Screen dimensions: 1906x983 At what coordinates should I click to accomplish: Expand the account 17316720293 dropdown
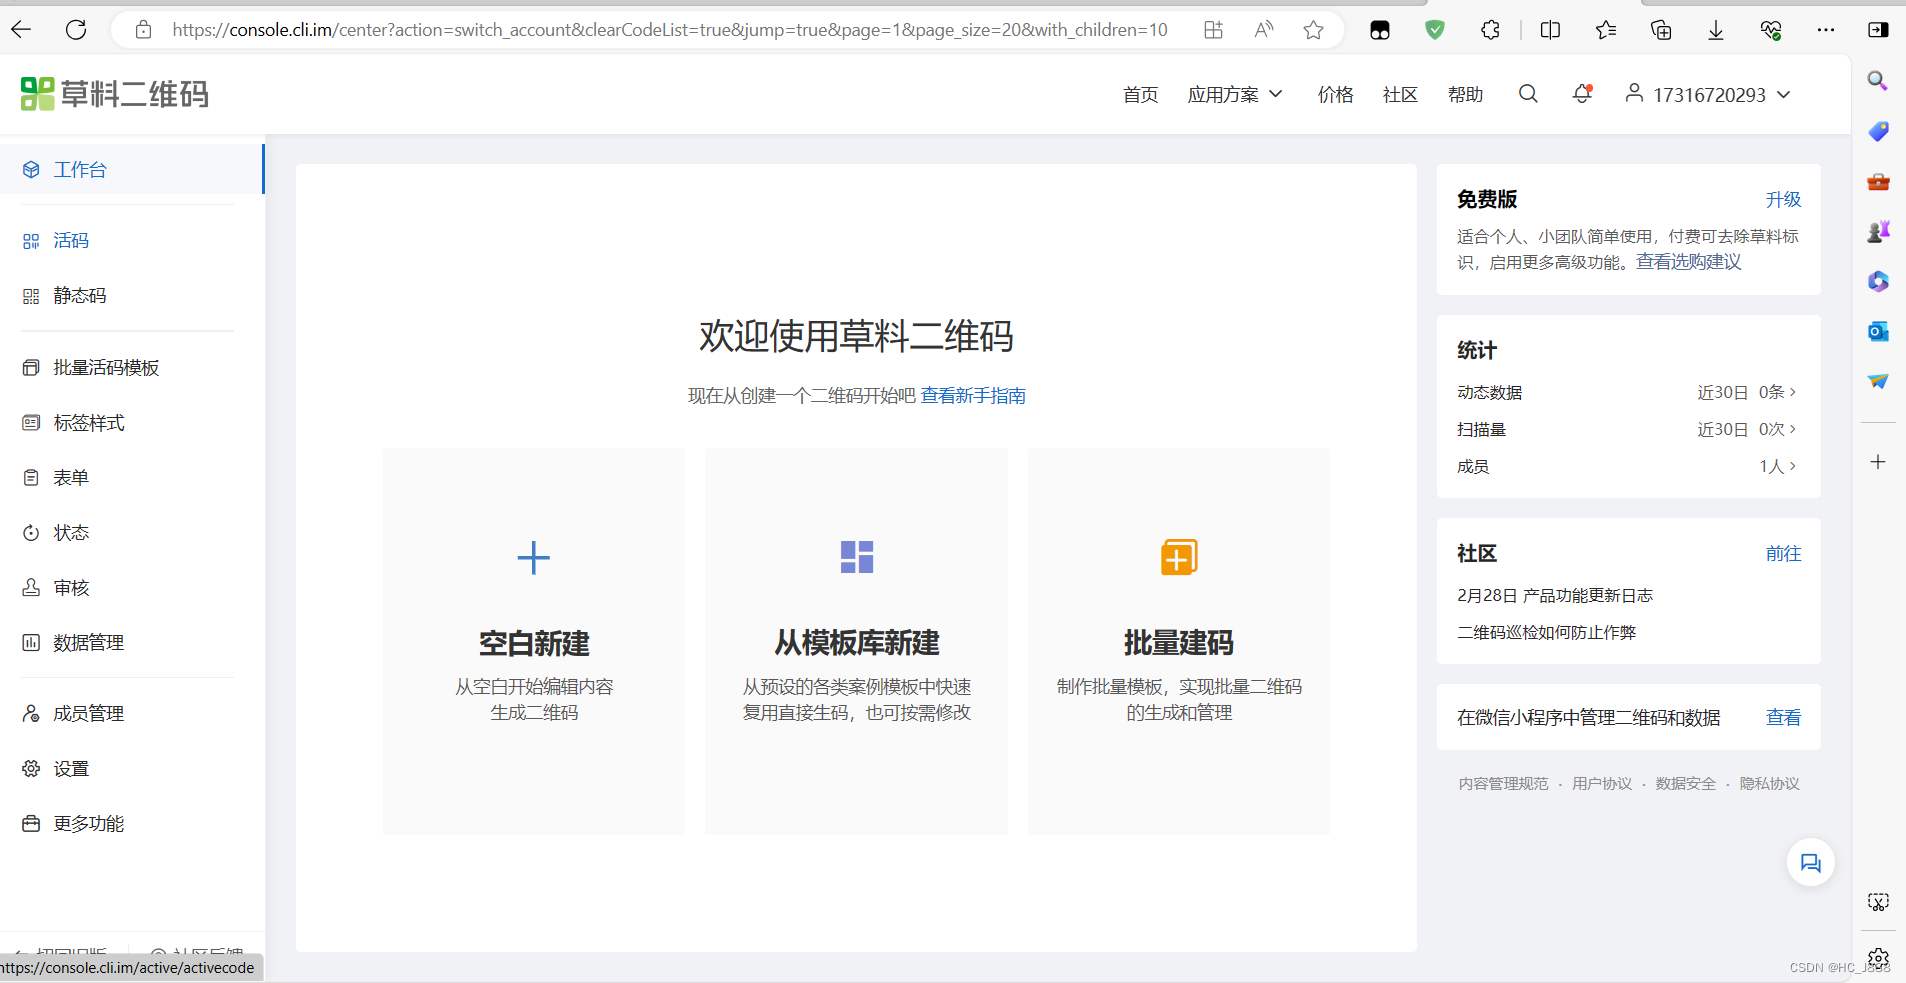(x=1707, y=95)
